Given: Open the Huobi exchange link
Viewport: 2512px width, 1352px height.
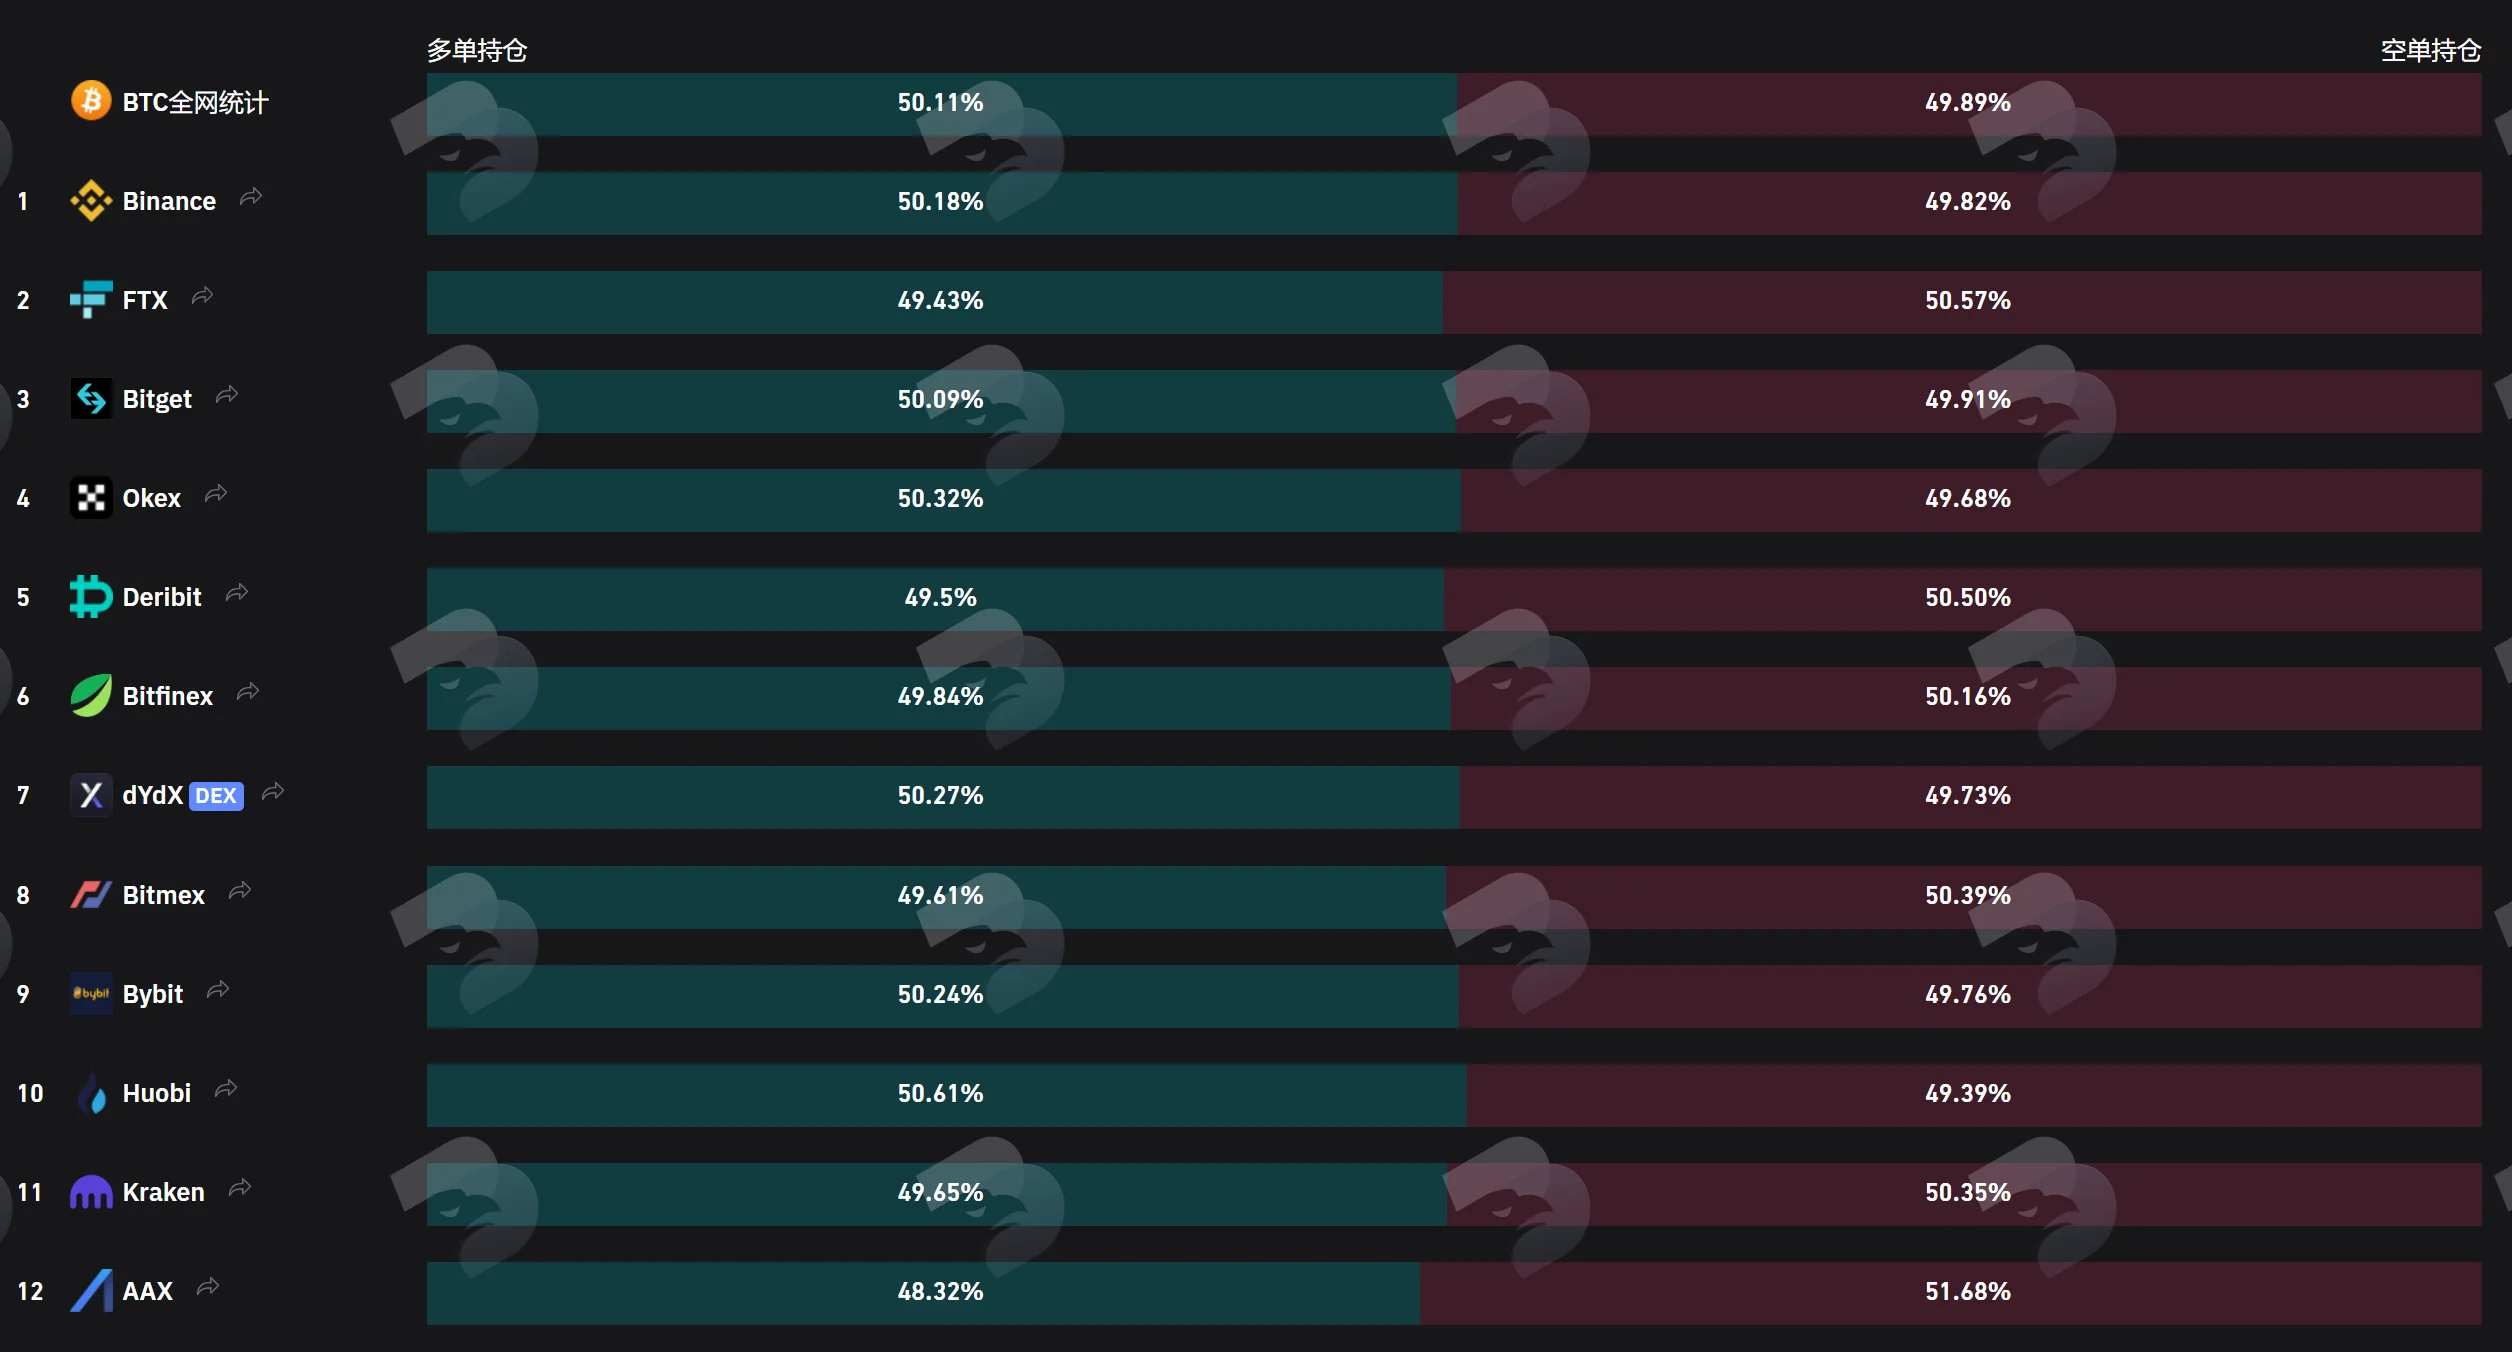Looking at the screenshot, I should click(x=156, y=1093).
